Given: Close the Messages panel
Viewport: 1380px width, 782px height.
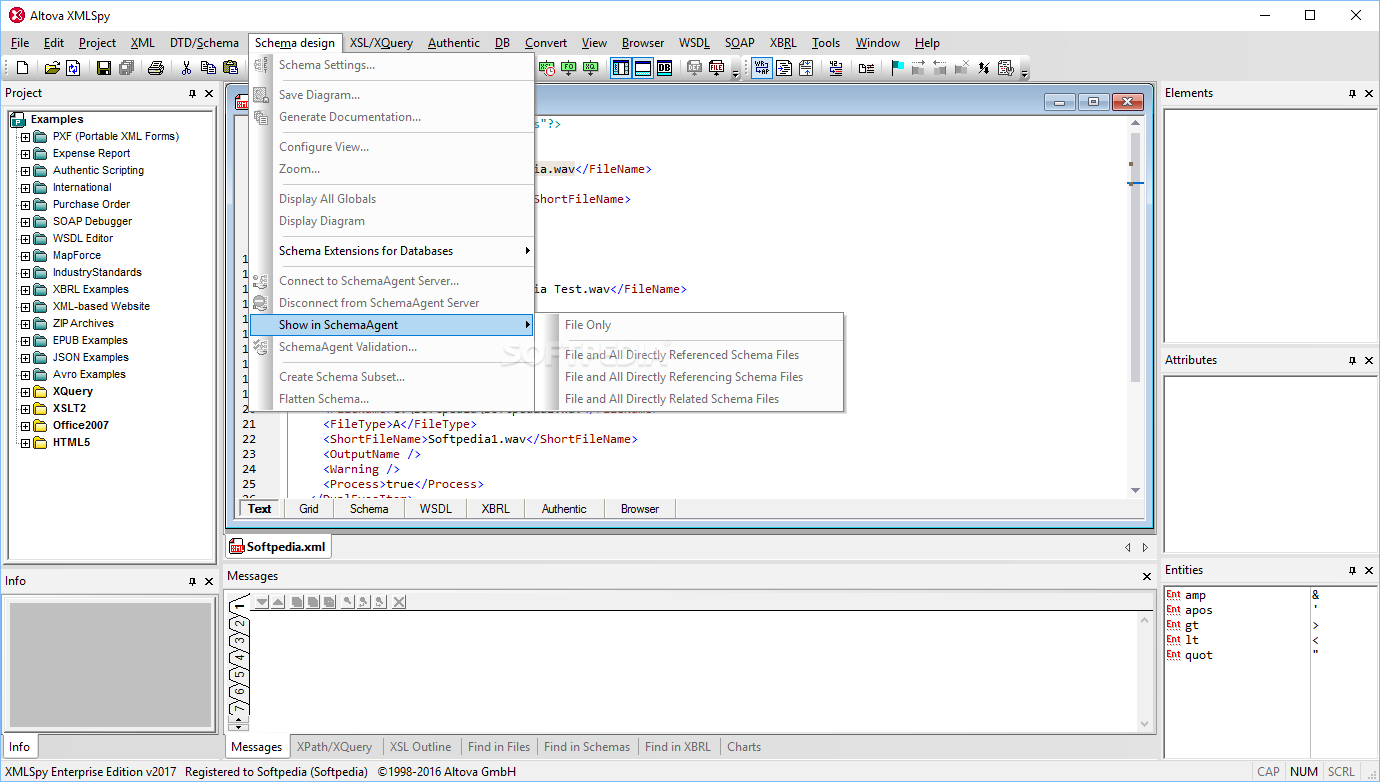Looking at the screenshot, I should coord(1147,577).
